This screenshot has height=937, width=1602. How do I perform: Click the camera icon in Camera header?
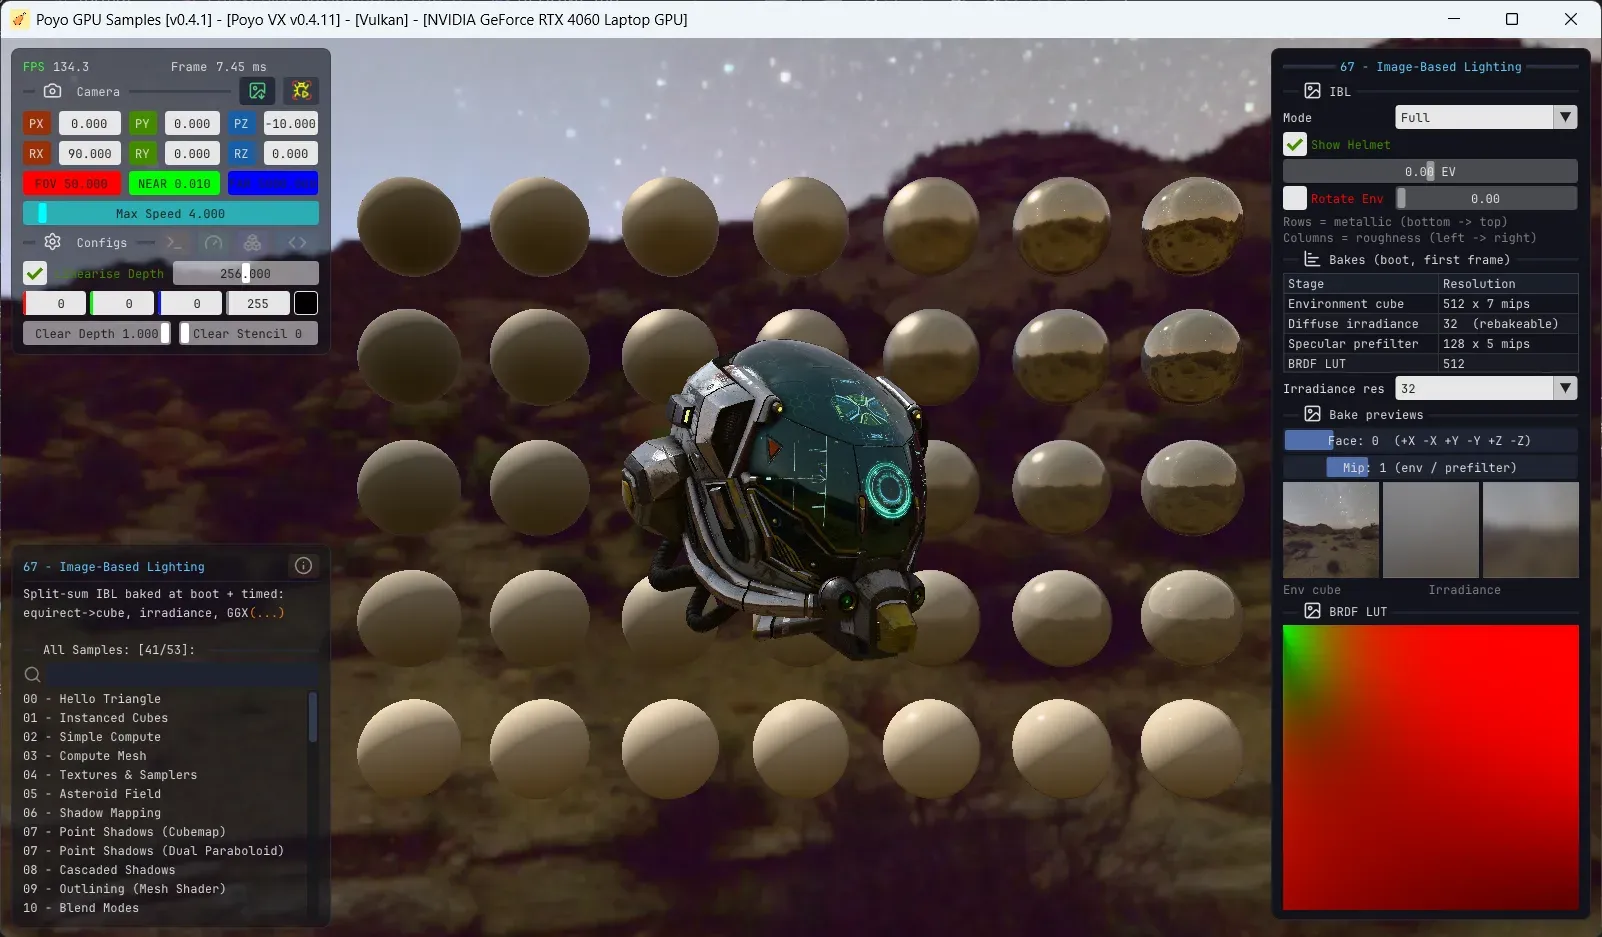click(x=53, y=91)
